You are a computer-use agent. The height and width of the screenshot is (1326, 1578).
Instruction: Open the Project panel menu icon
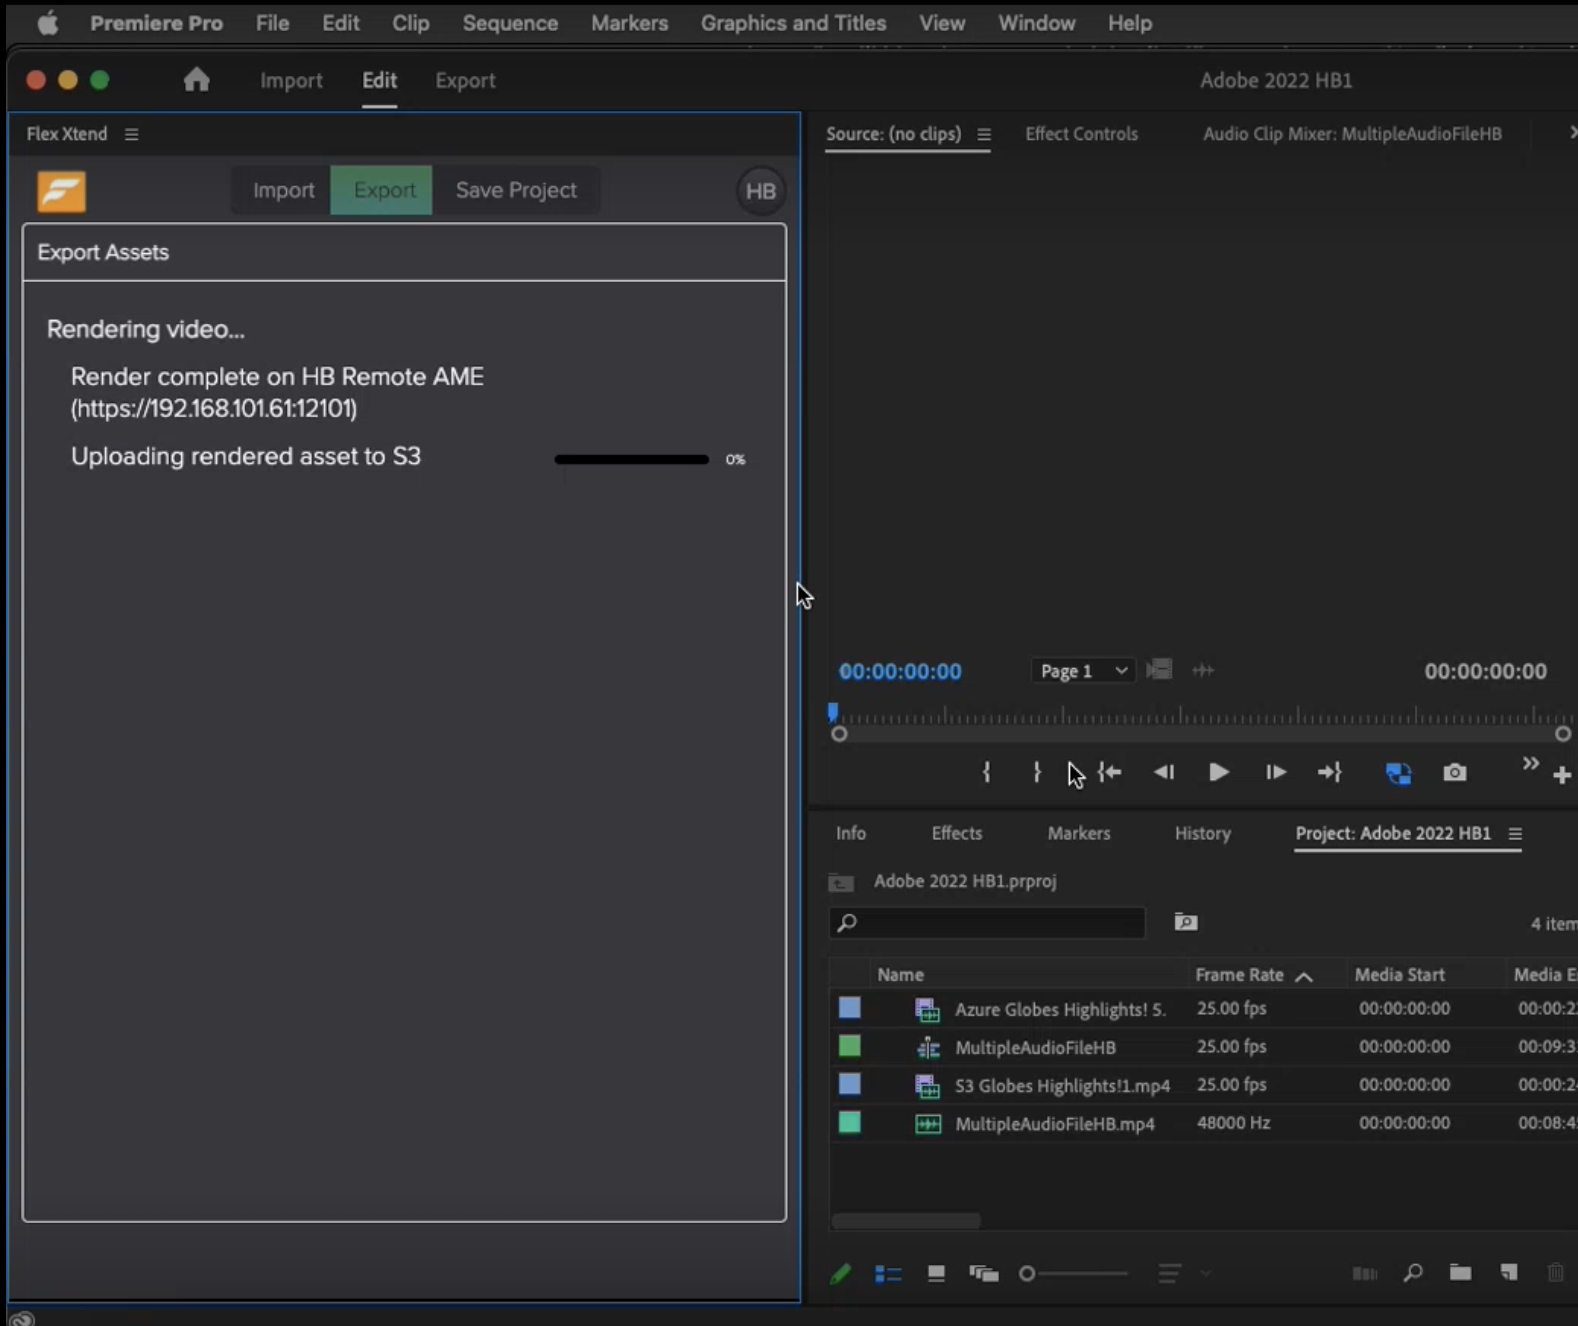[x=1515, y=834]
